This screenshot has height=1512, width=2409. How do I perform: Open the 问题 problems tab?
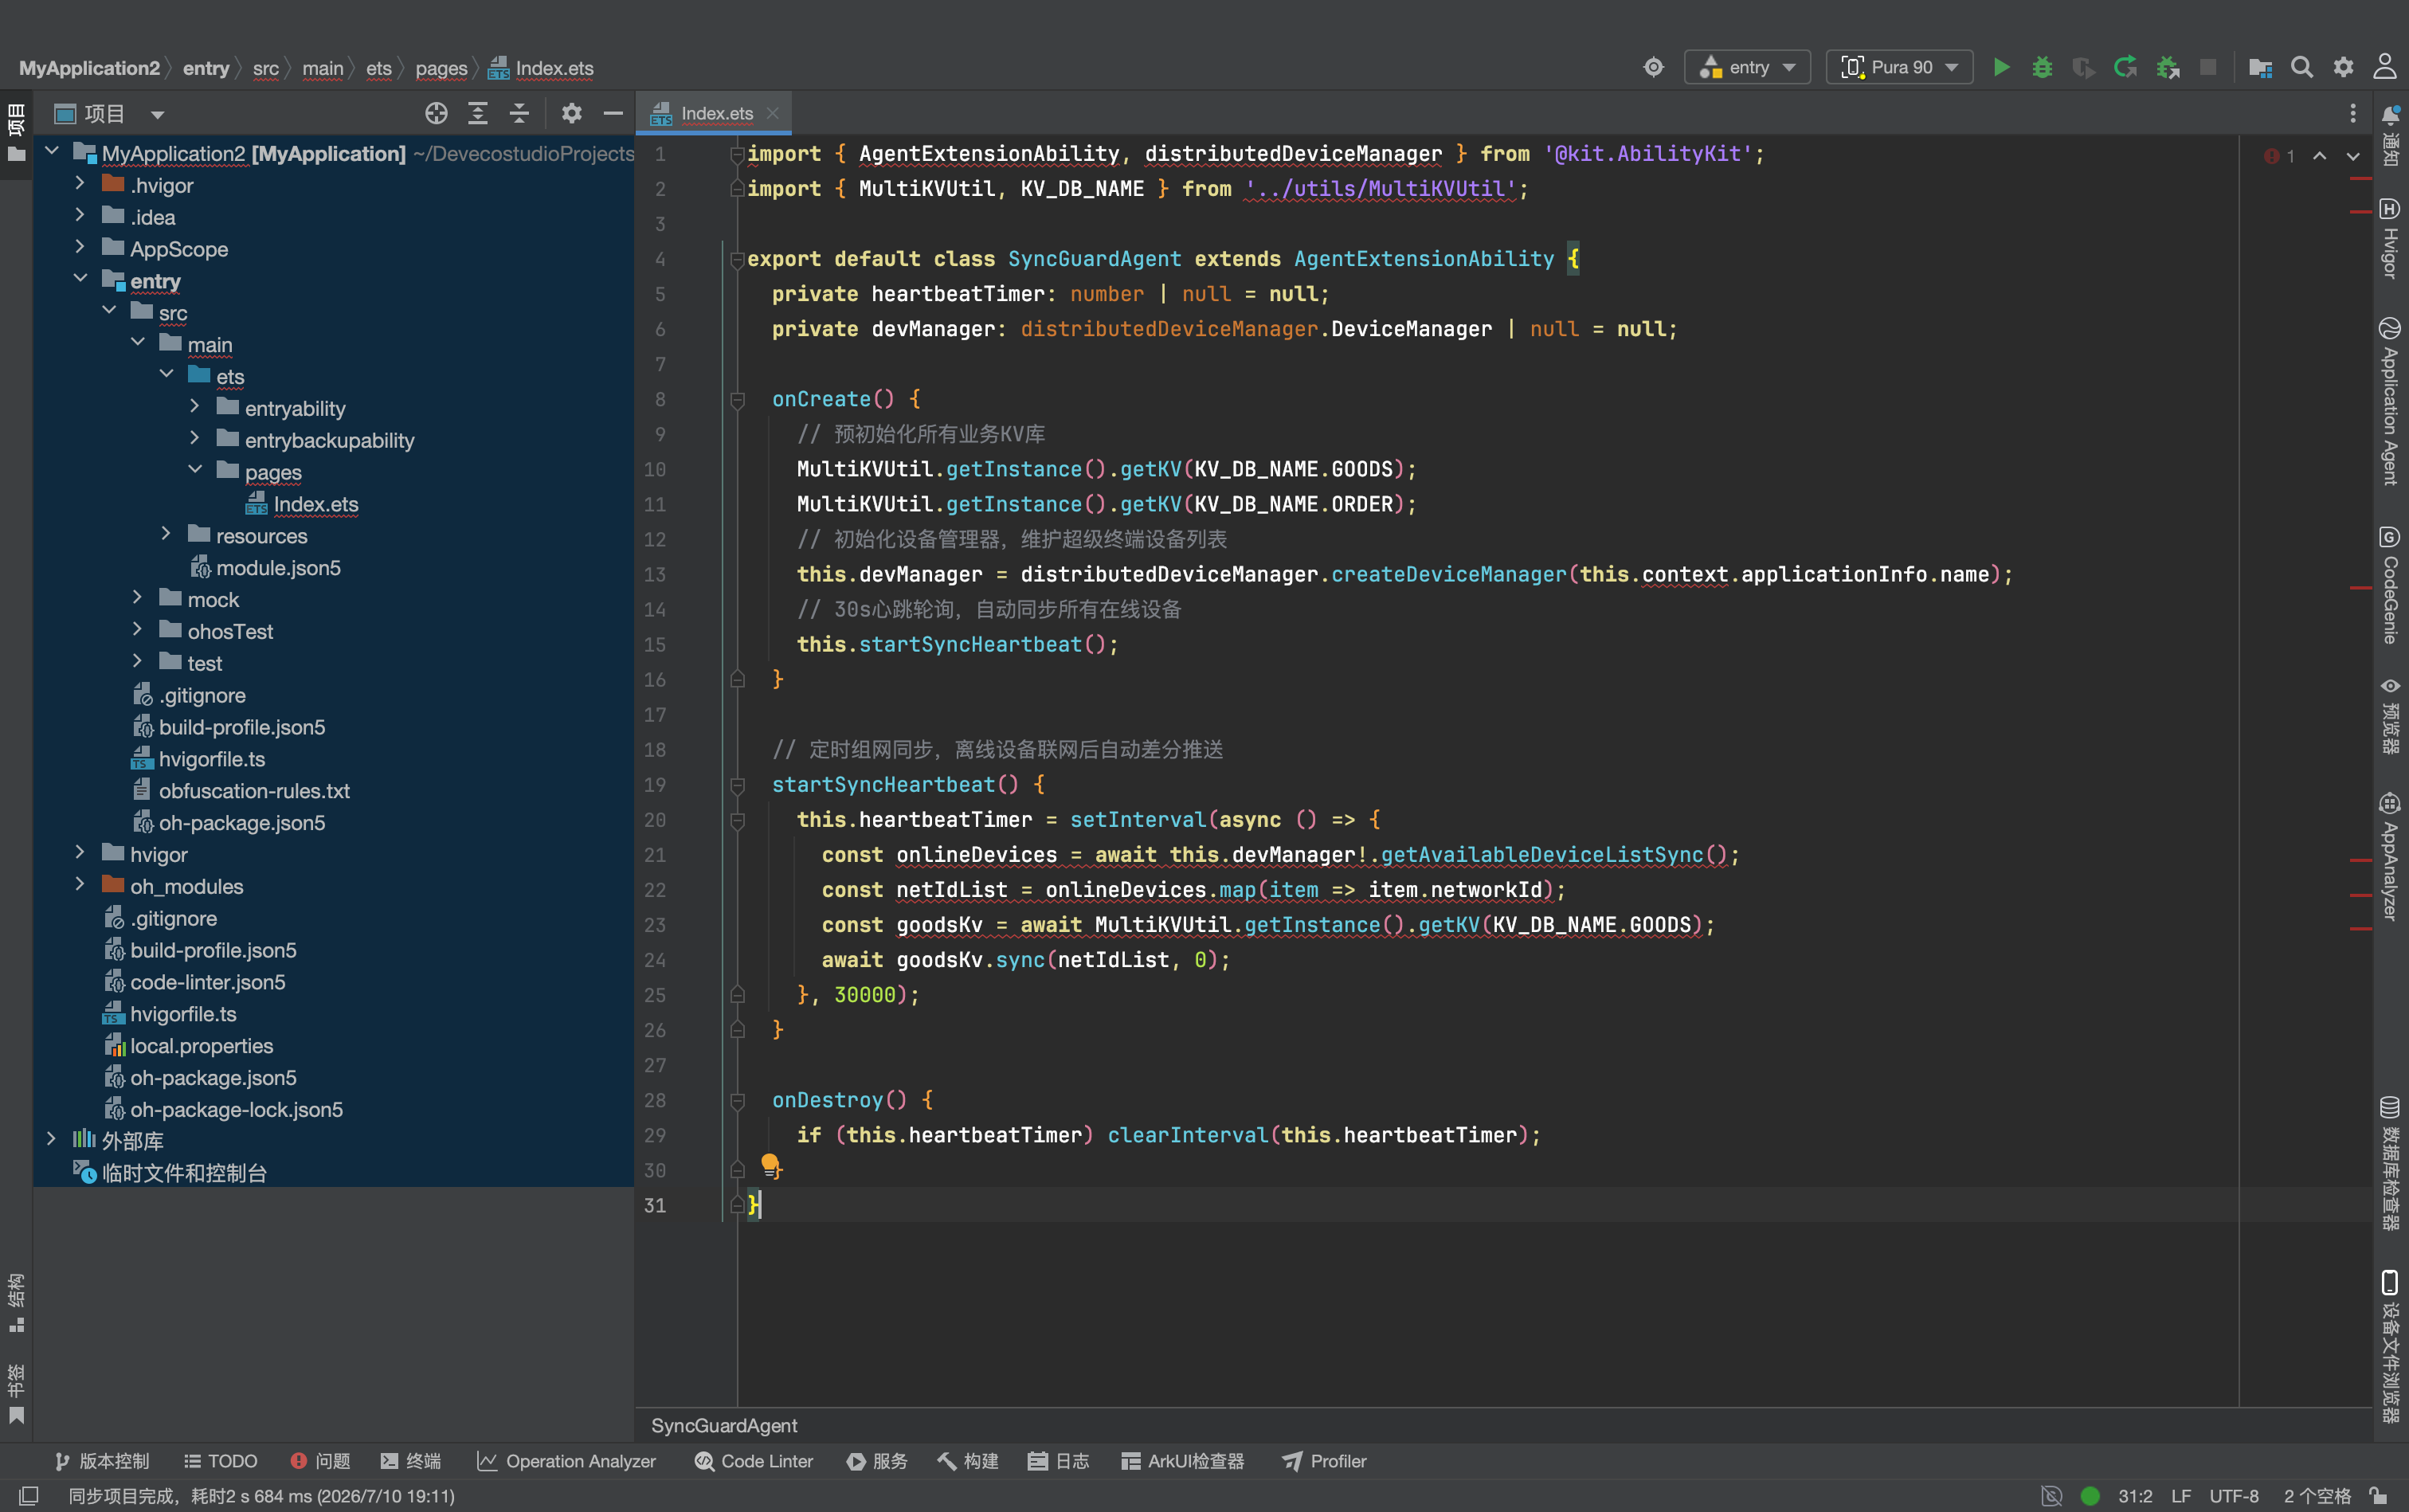(x=320, y=1461)
